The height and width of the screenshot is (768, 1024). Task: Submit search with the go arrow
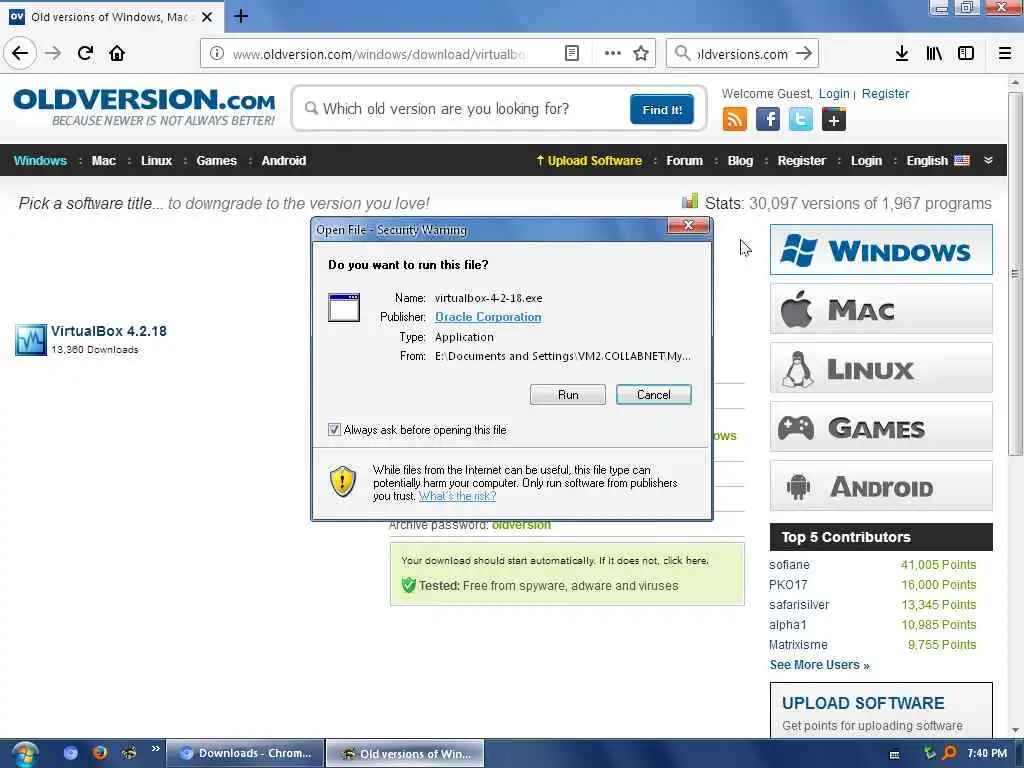click(x=804, y=54)
